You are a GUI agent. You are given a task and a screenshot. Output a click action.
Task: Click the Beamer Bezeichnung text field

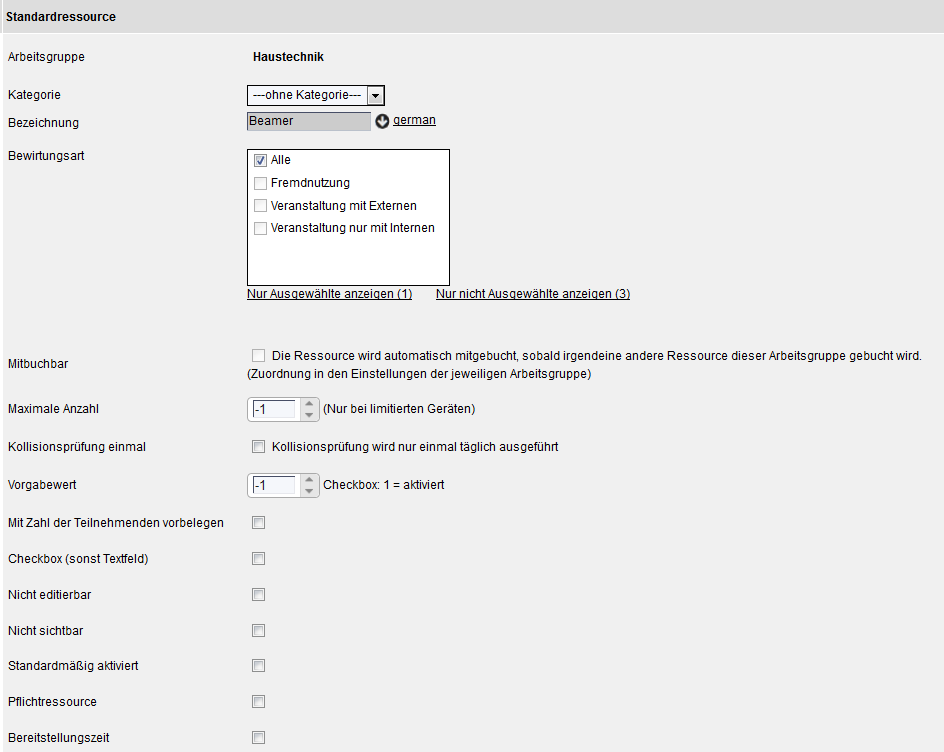click(309, 121)
